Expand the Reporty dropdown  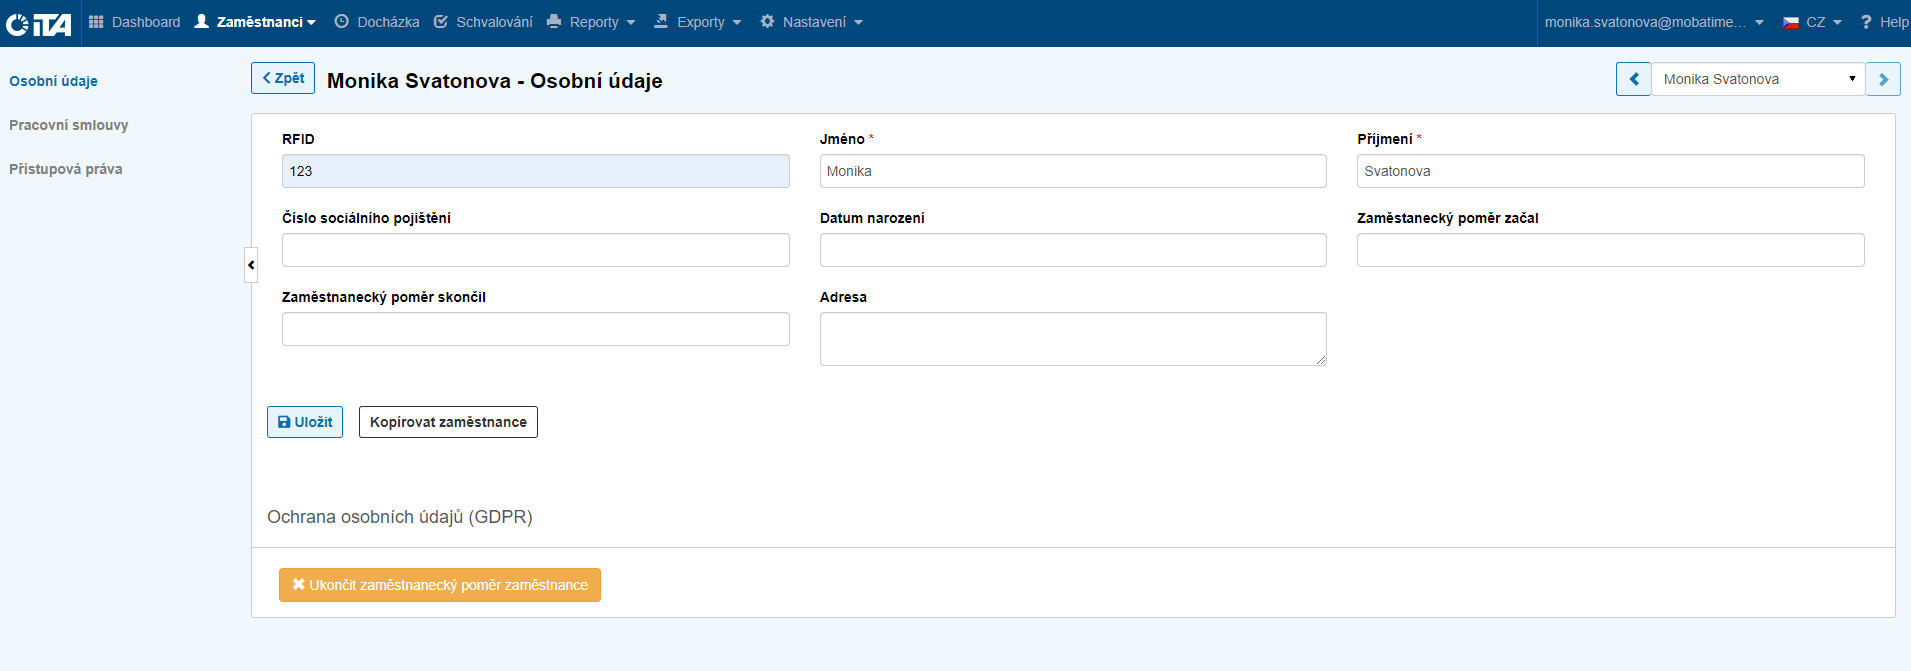click(592, 22)
